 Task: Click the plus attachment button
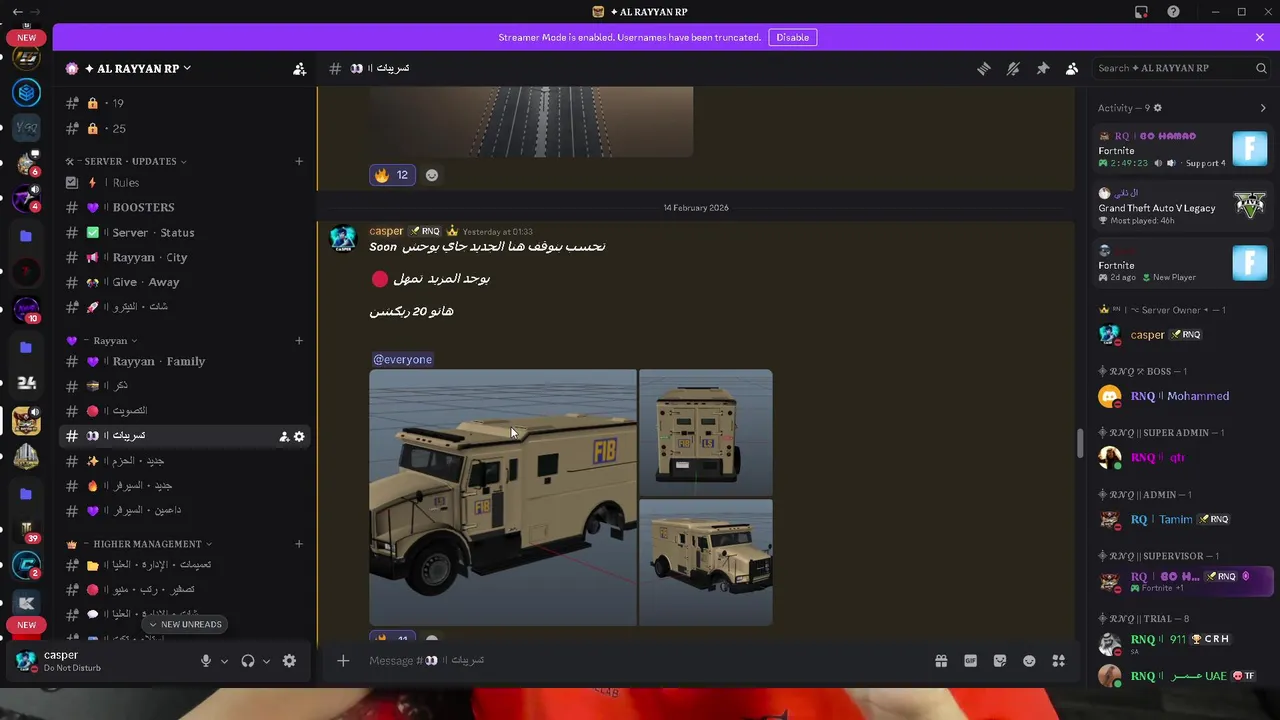[x=343, y=660]
